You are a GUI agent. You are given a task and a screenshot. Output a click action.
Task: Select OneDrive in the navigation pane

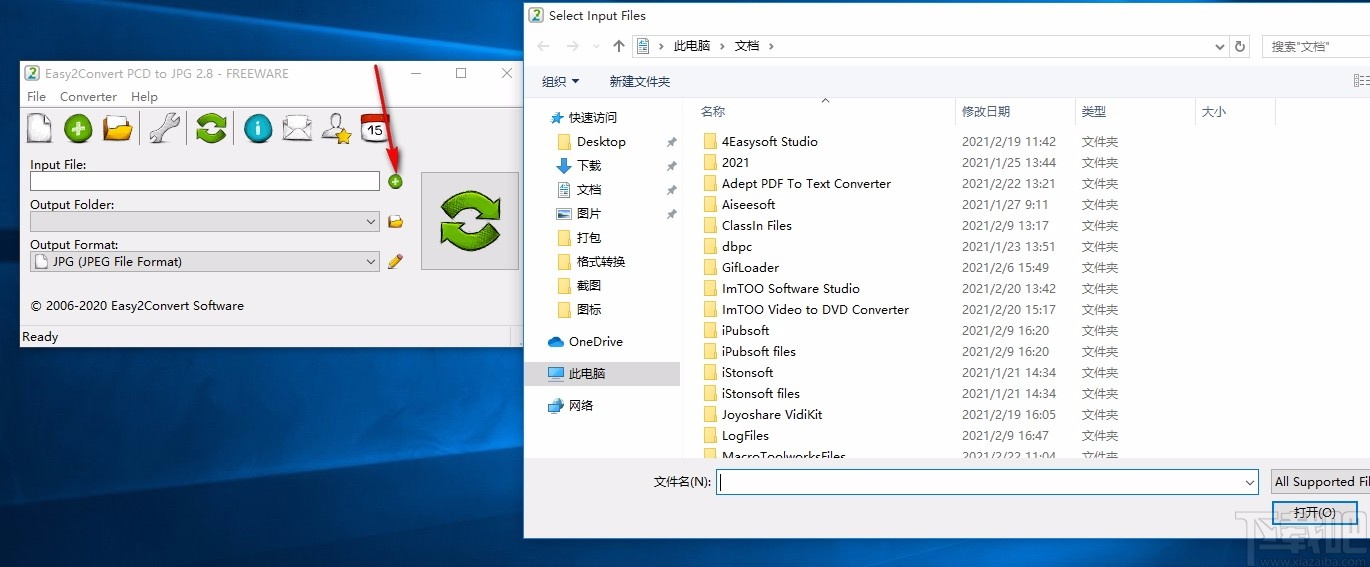595,342
